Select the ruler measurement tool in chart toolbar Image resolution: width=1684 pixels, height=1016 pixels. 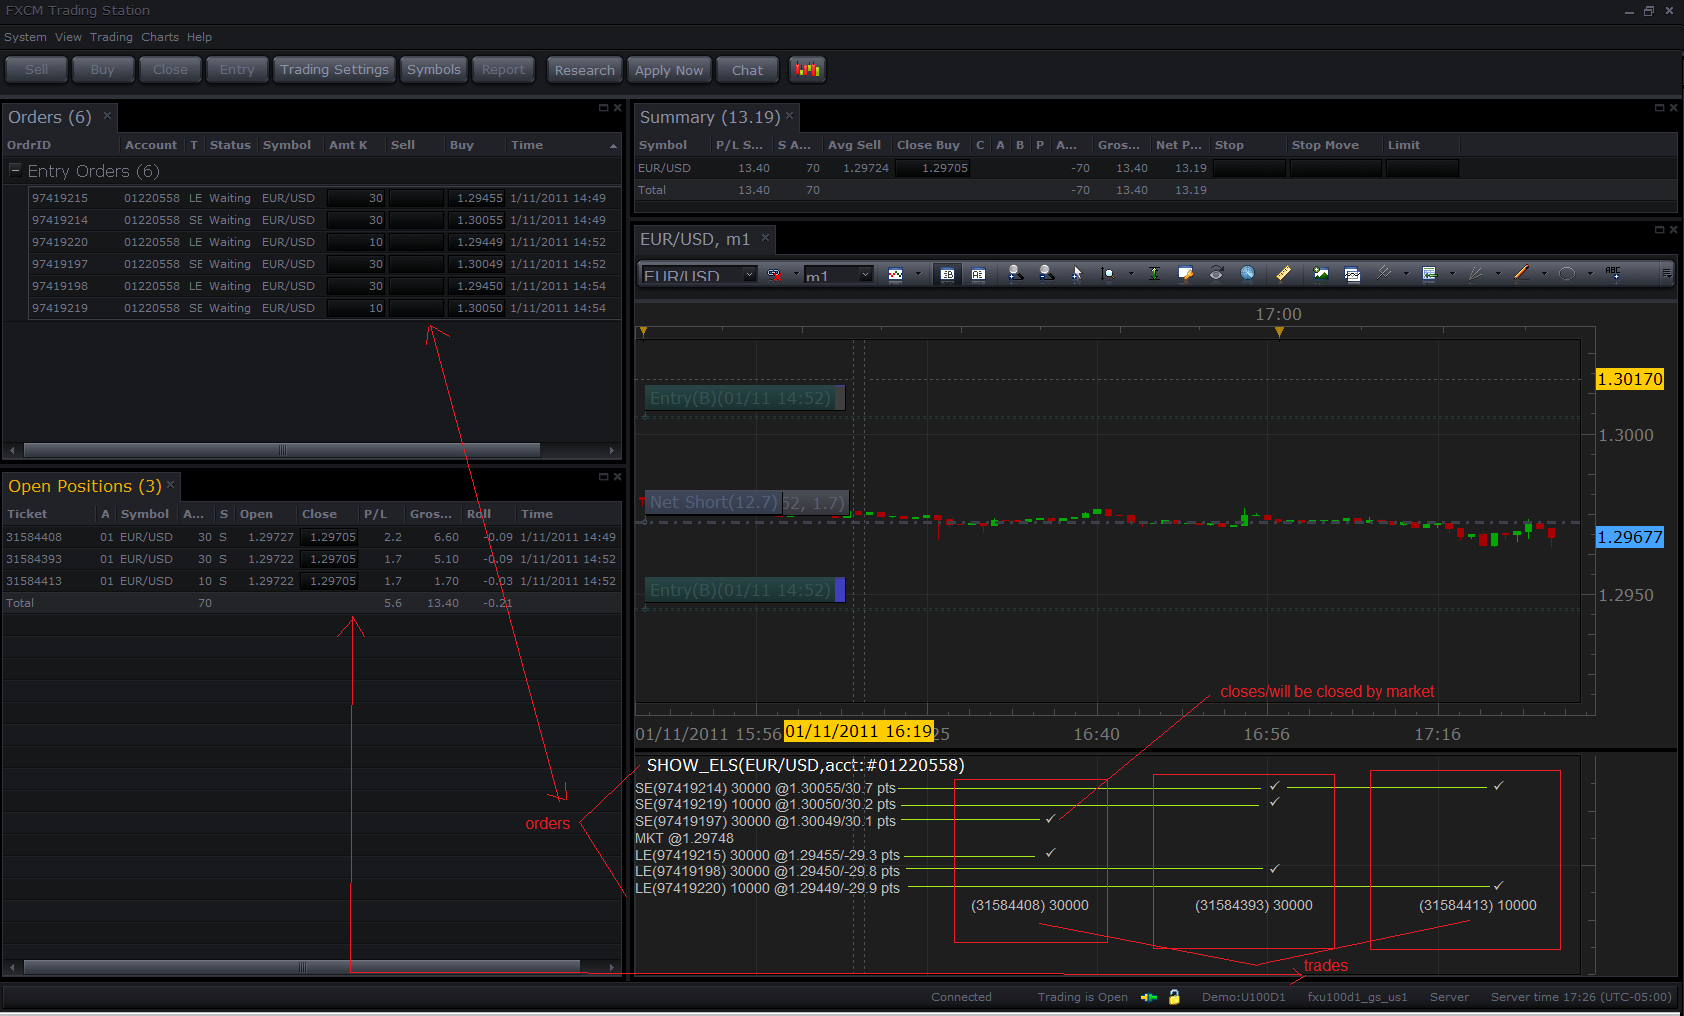pyautogui.click(x=1284, y=273)
